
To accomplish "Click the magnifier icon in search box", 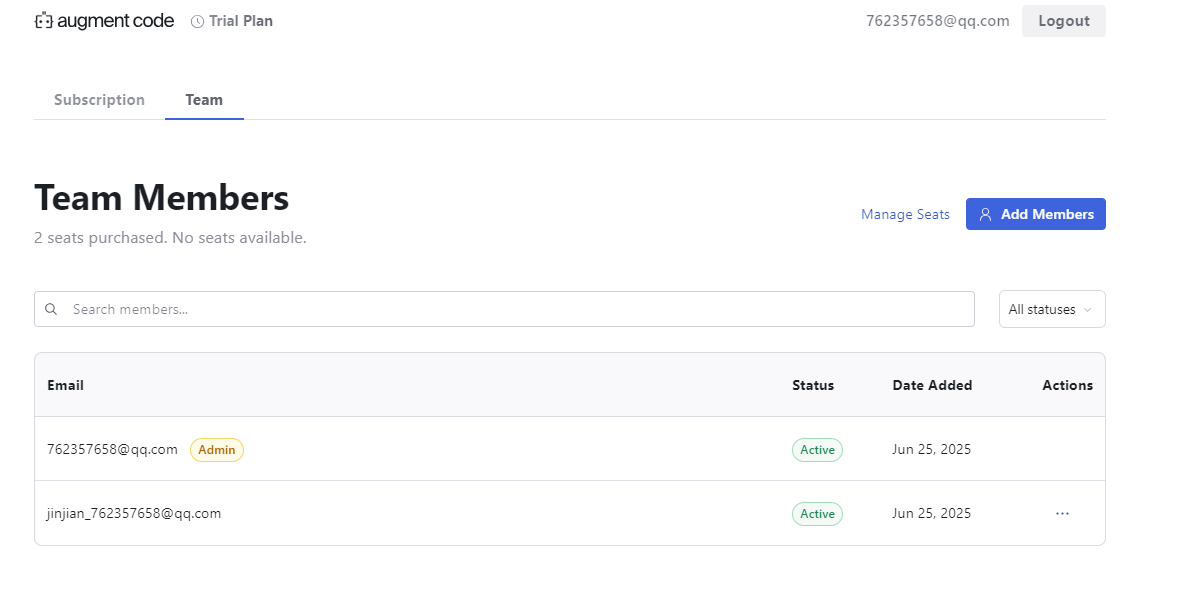I will pos(51,309).
